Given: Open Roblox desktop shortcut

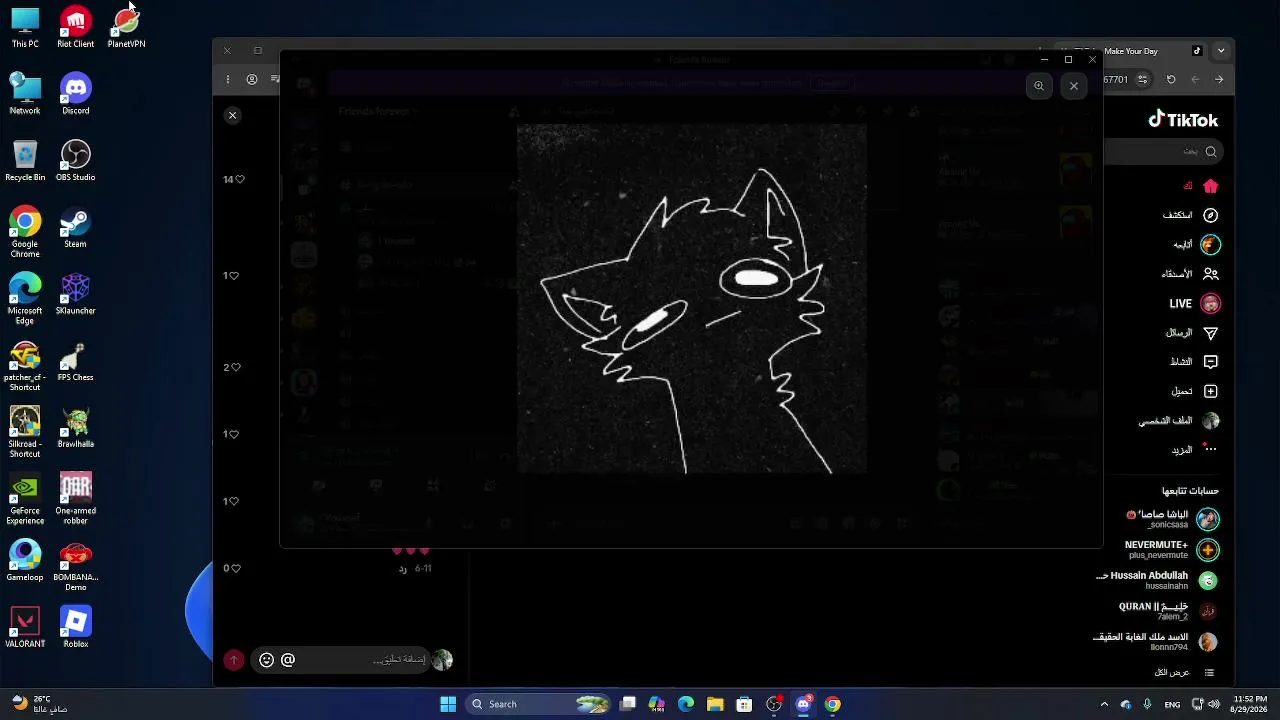Looking at the screenshot, I should coord(76,628).
